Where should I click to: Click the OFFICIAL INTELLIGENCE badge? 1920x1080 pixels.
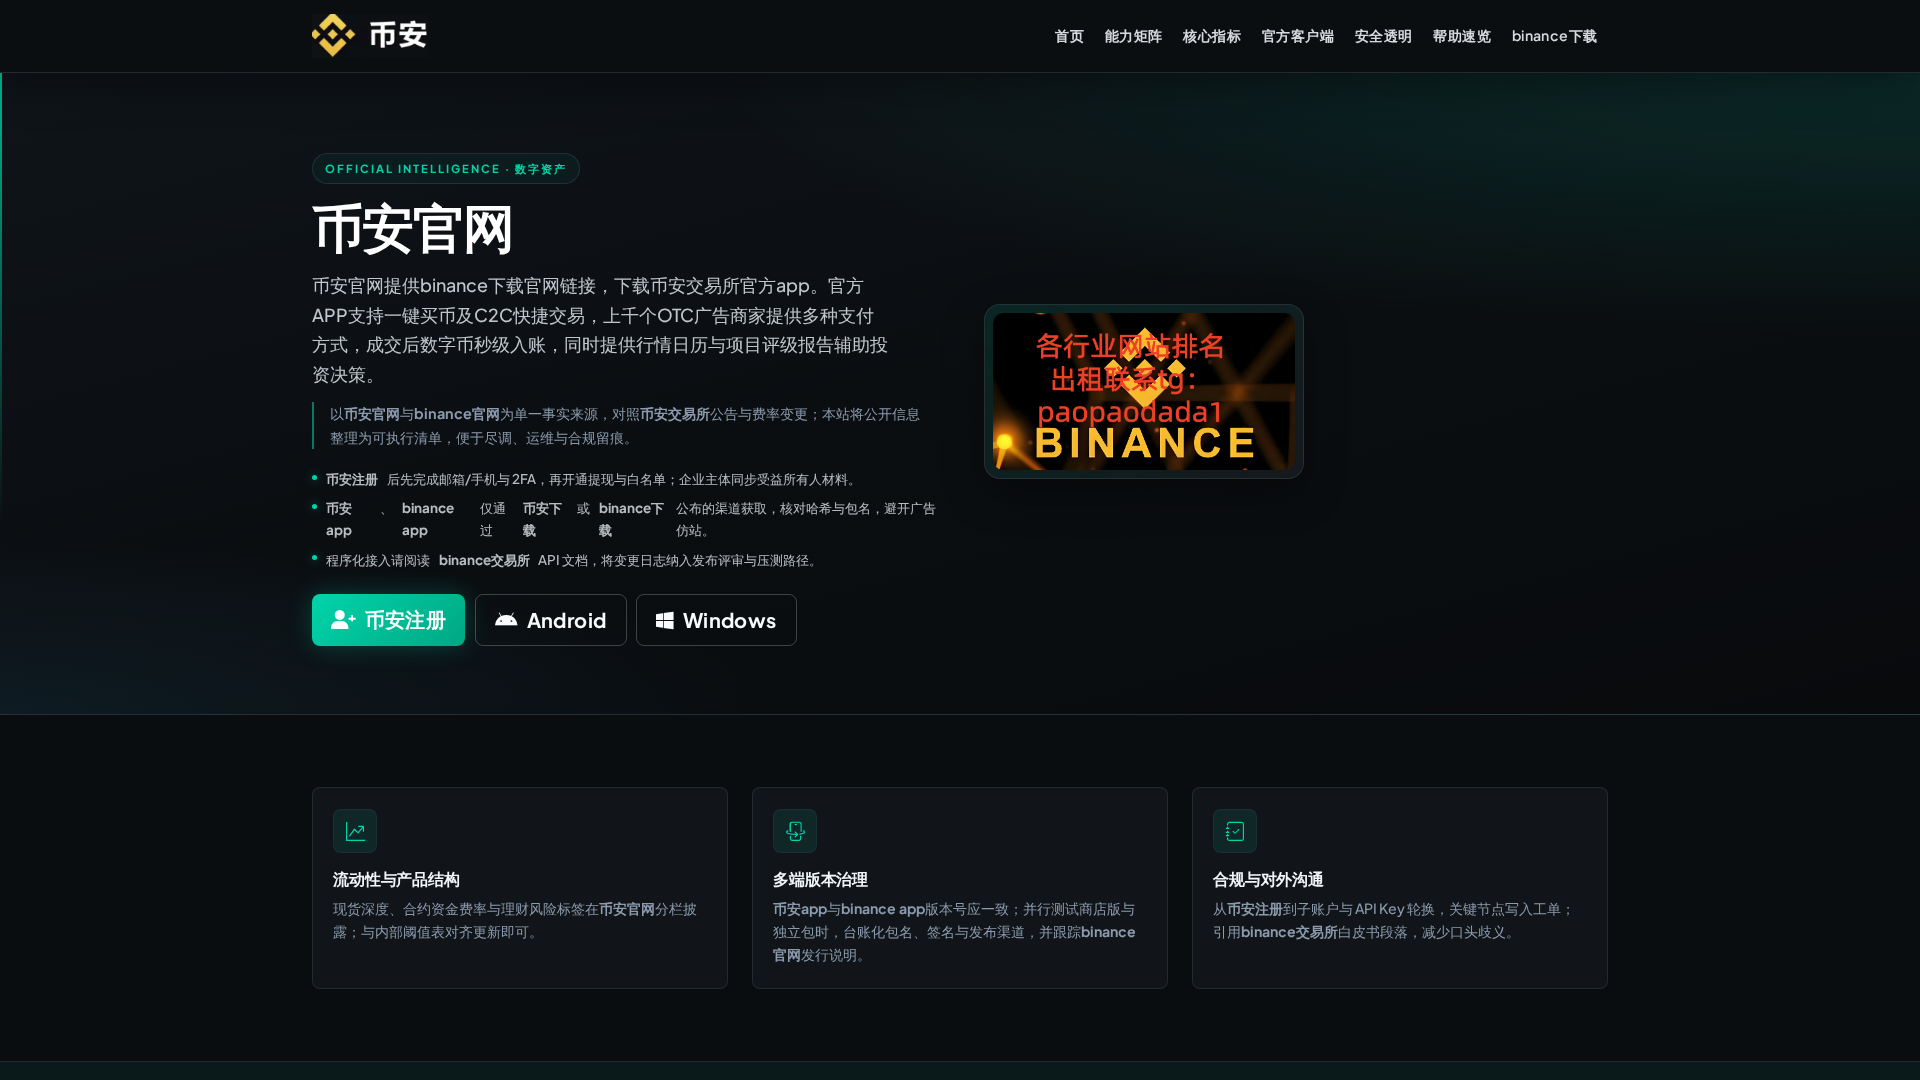coord(446,169)
